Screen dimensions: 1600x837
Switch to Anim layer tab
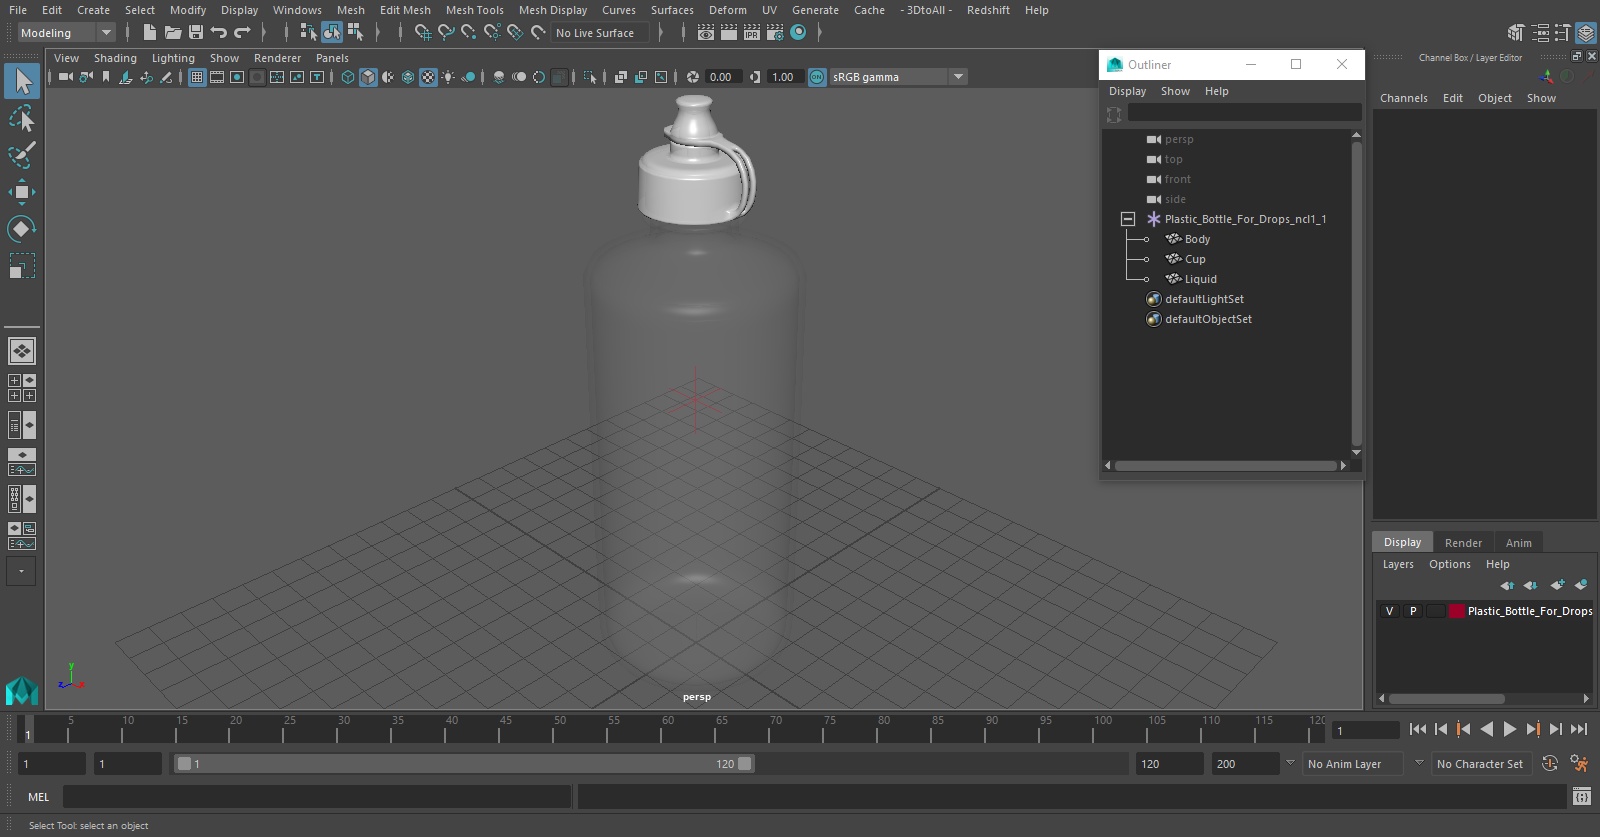pyautogui.click(x=1518, y=543)
